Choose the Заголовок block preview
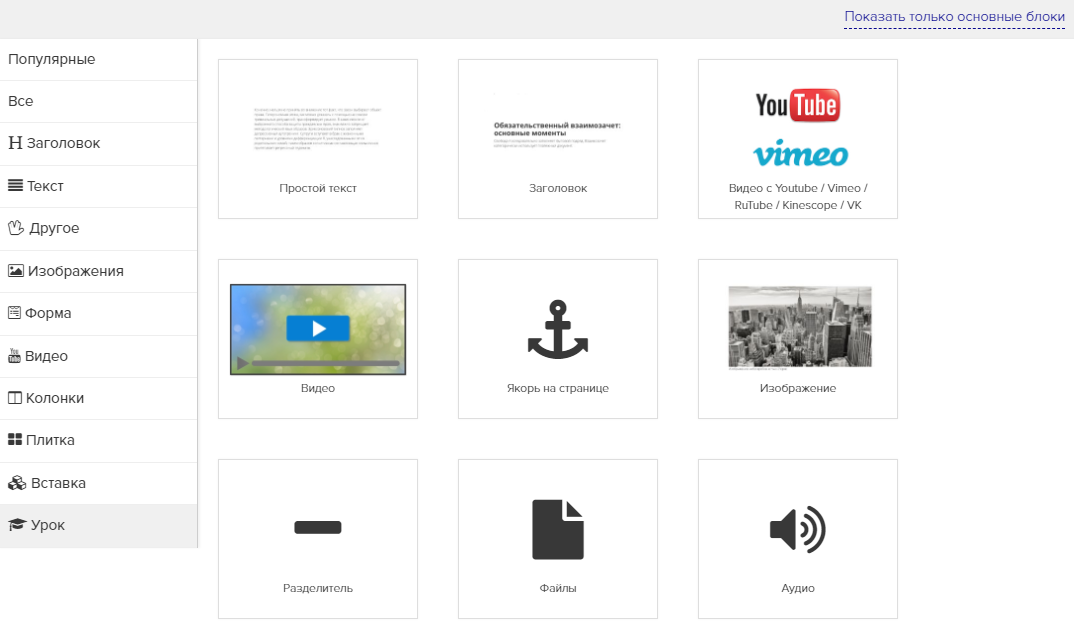Image resolution: width=1074 pixels, height=635 pixels. click(x=558, y=139)
